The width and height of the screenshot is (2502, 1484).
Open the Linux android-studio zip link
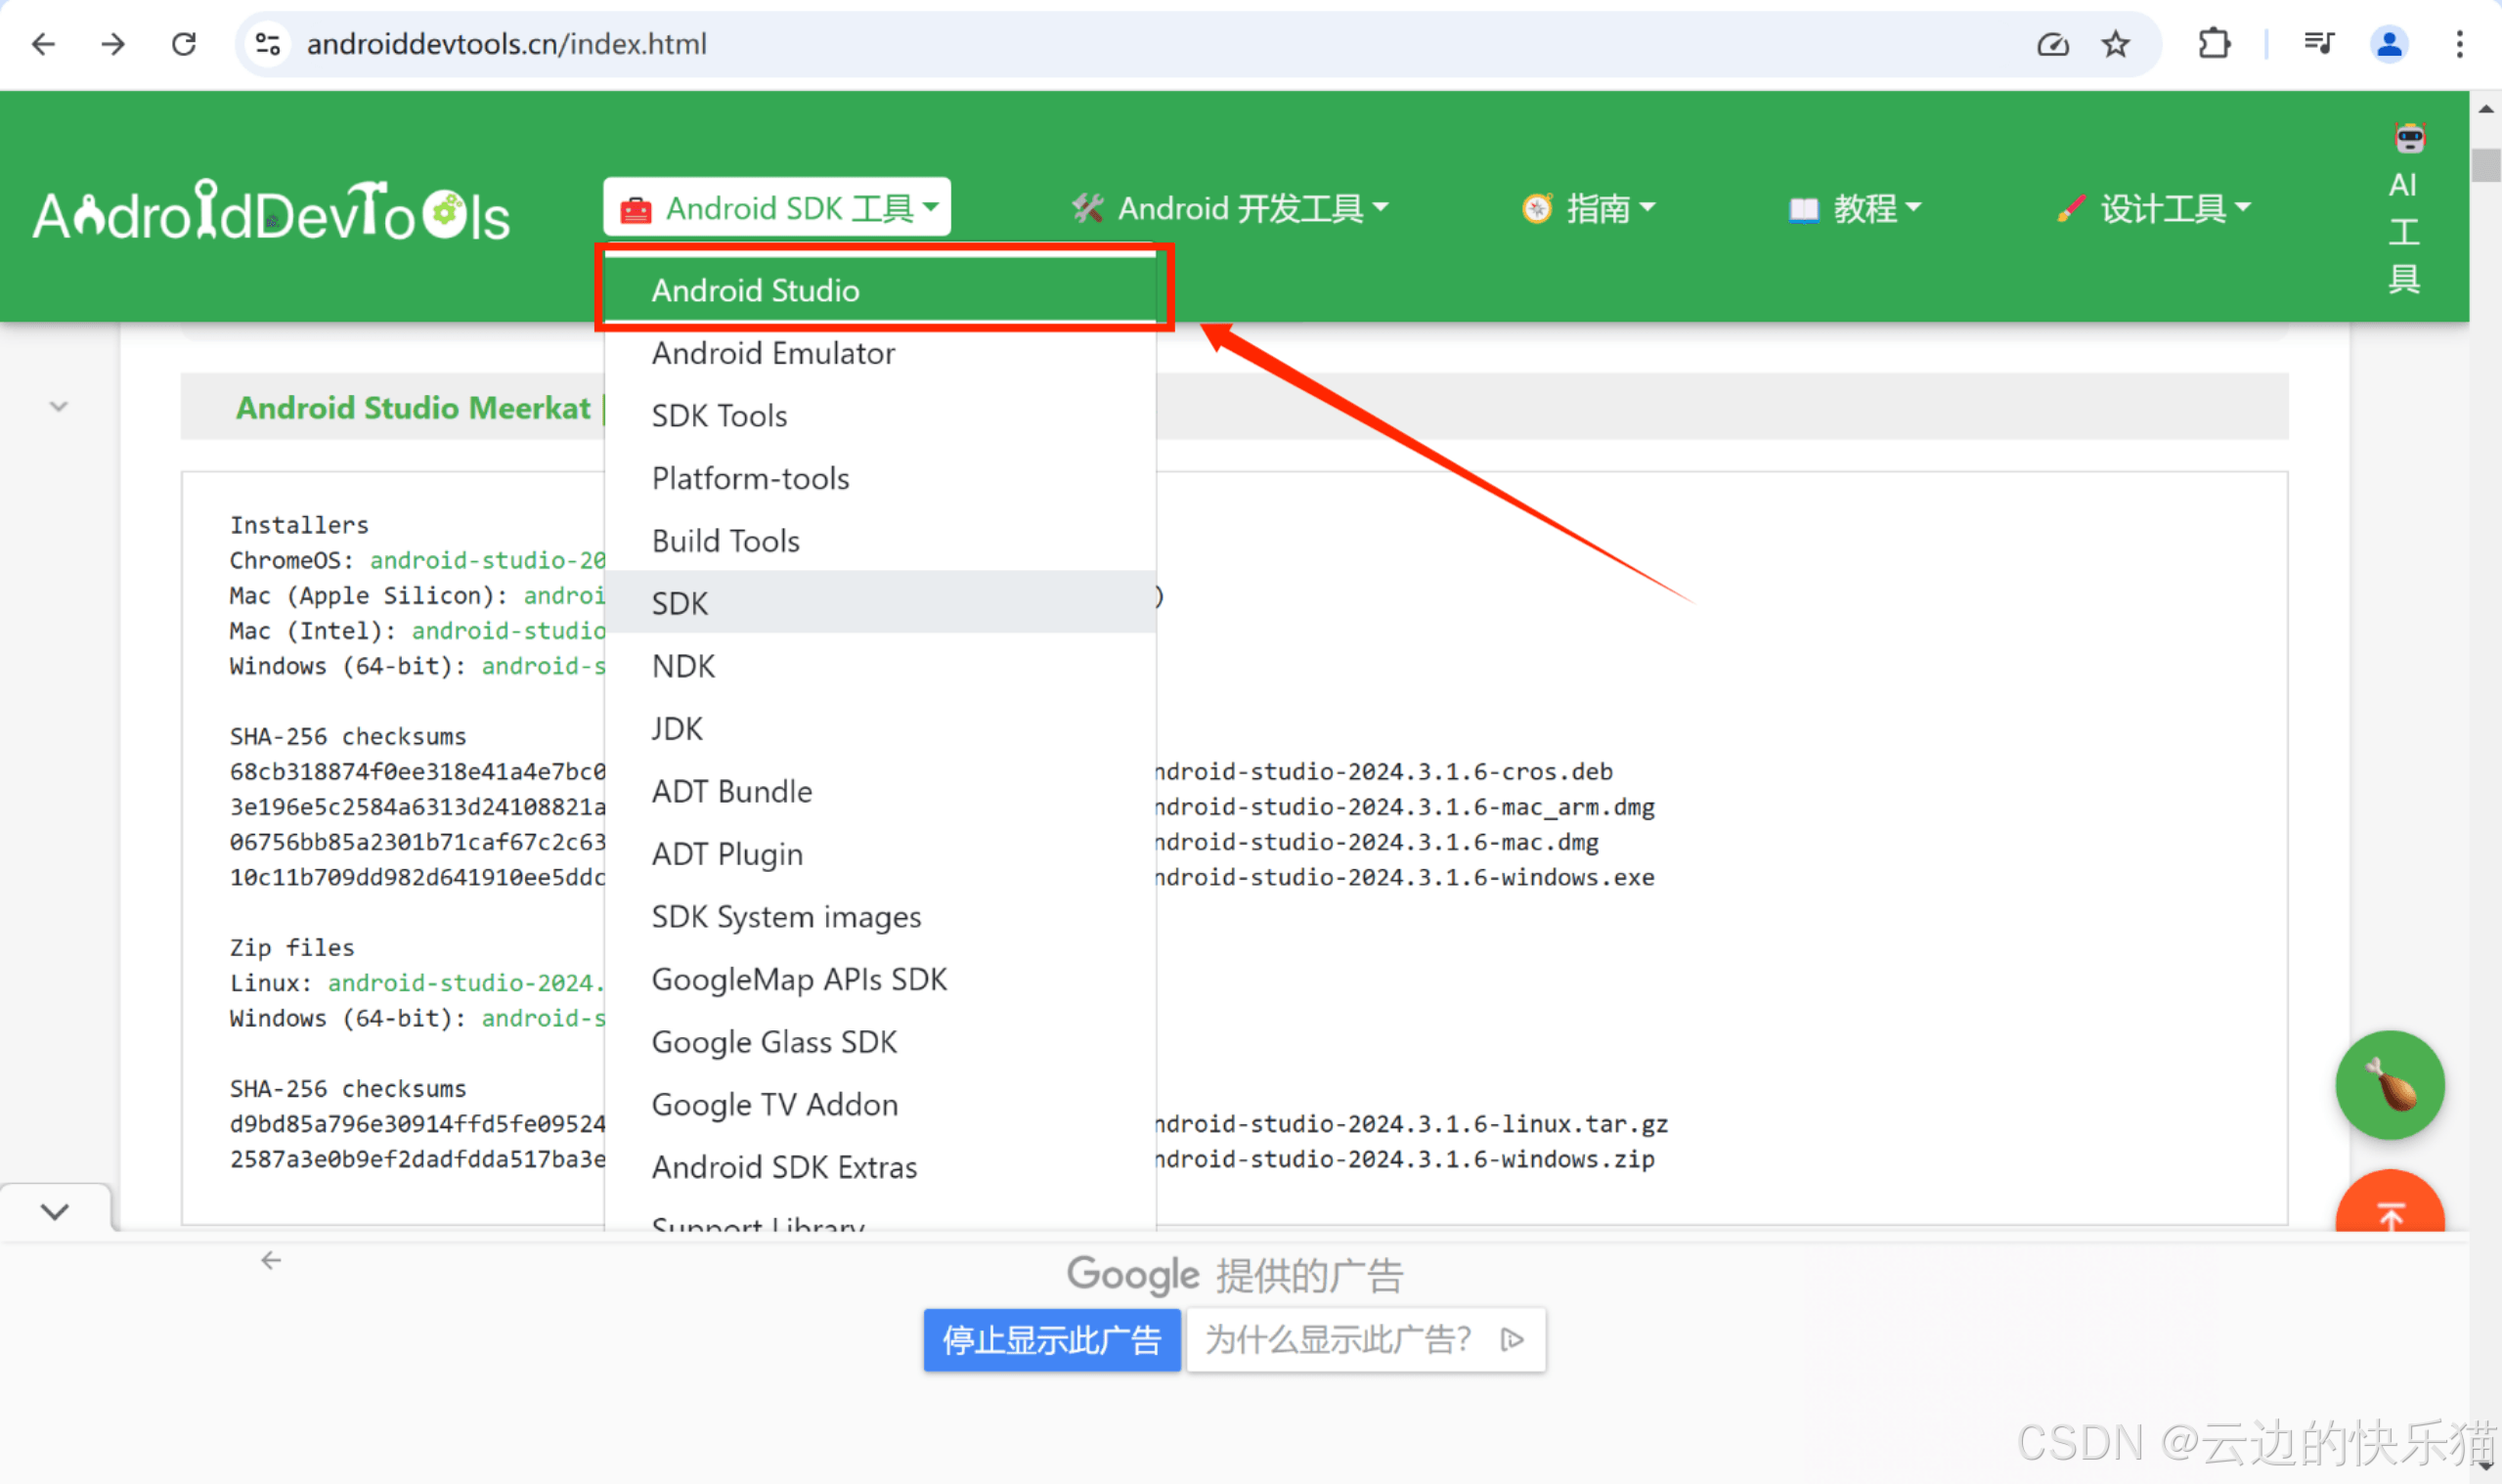466,982
